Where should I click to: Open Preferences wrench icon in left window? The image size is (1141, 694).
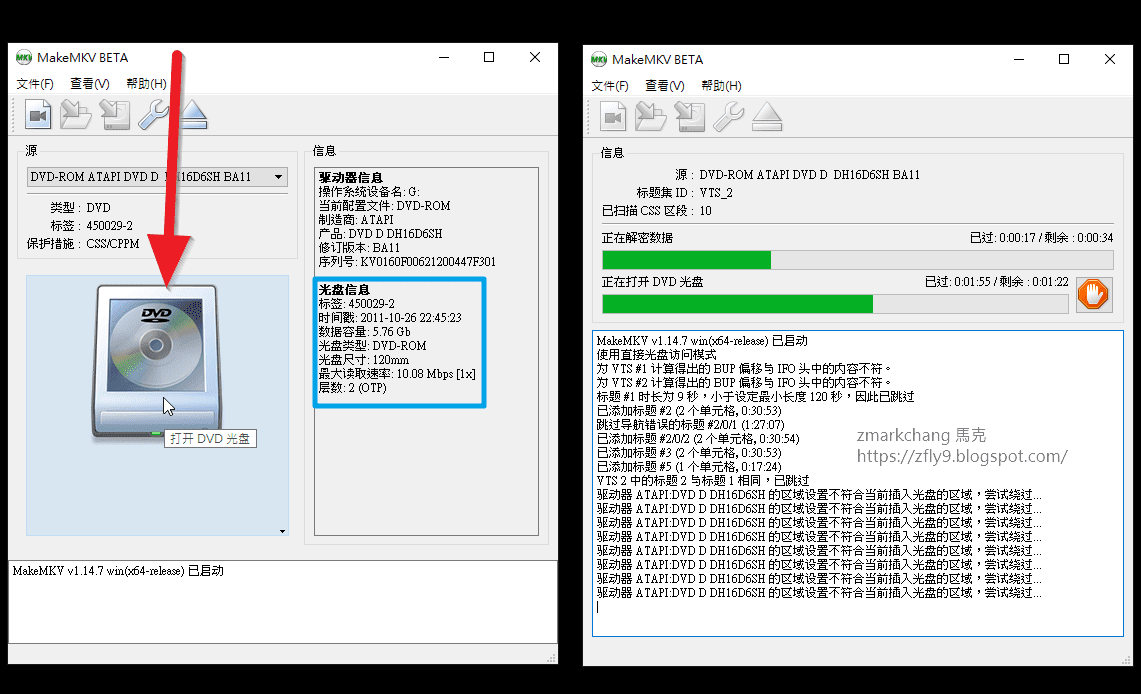(153, 115)
